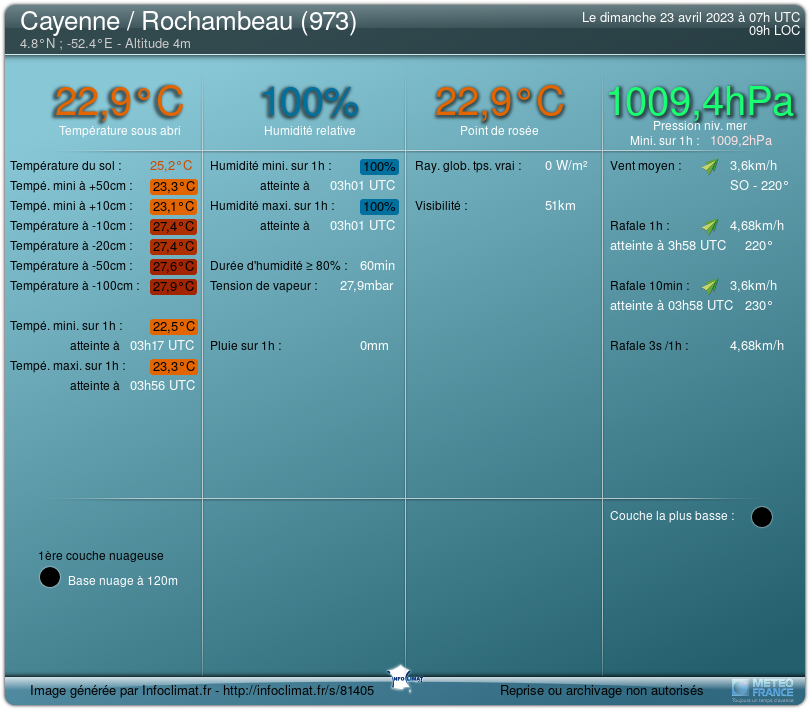The width and height of the screenshot is (810, 710).
Task: Click the Cayenne / Rochambeau (973) station title
Action: click(x=188, y=21)
